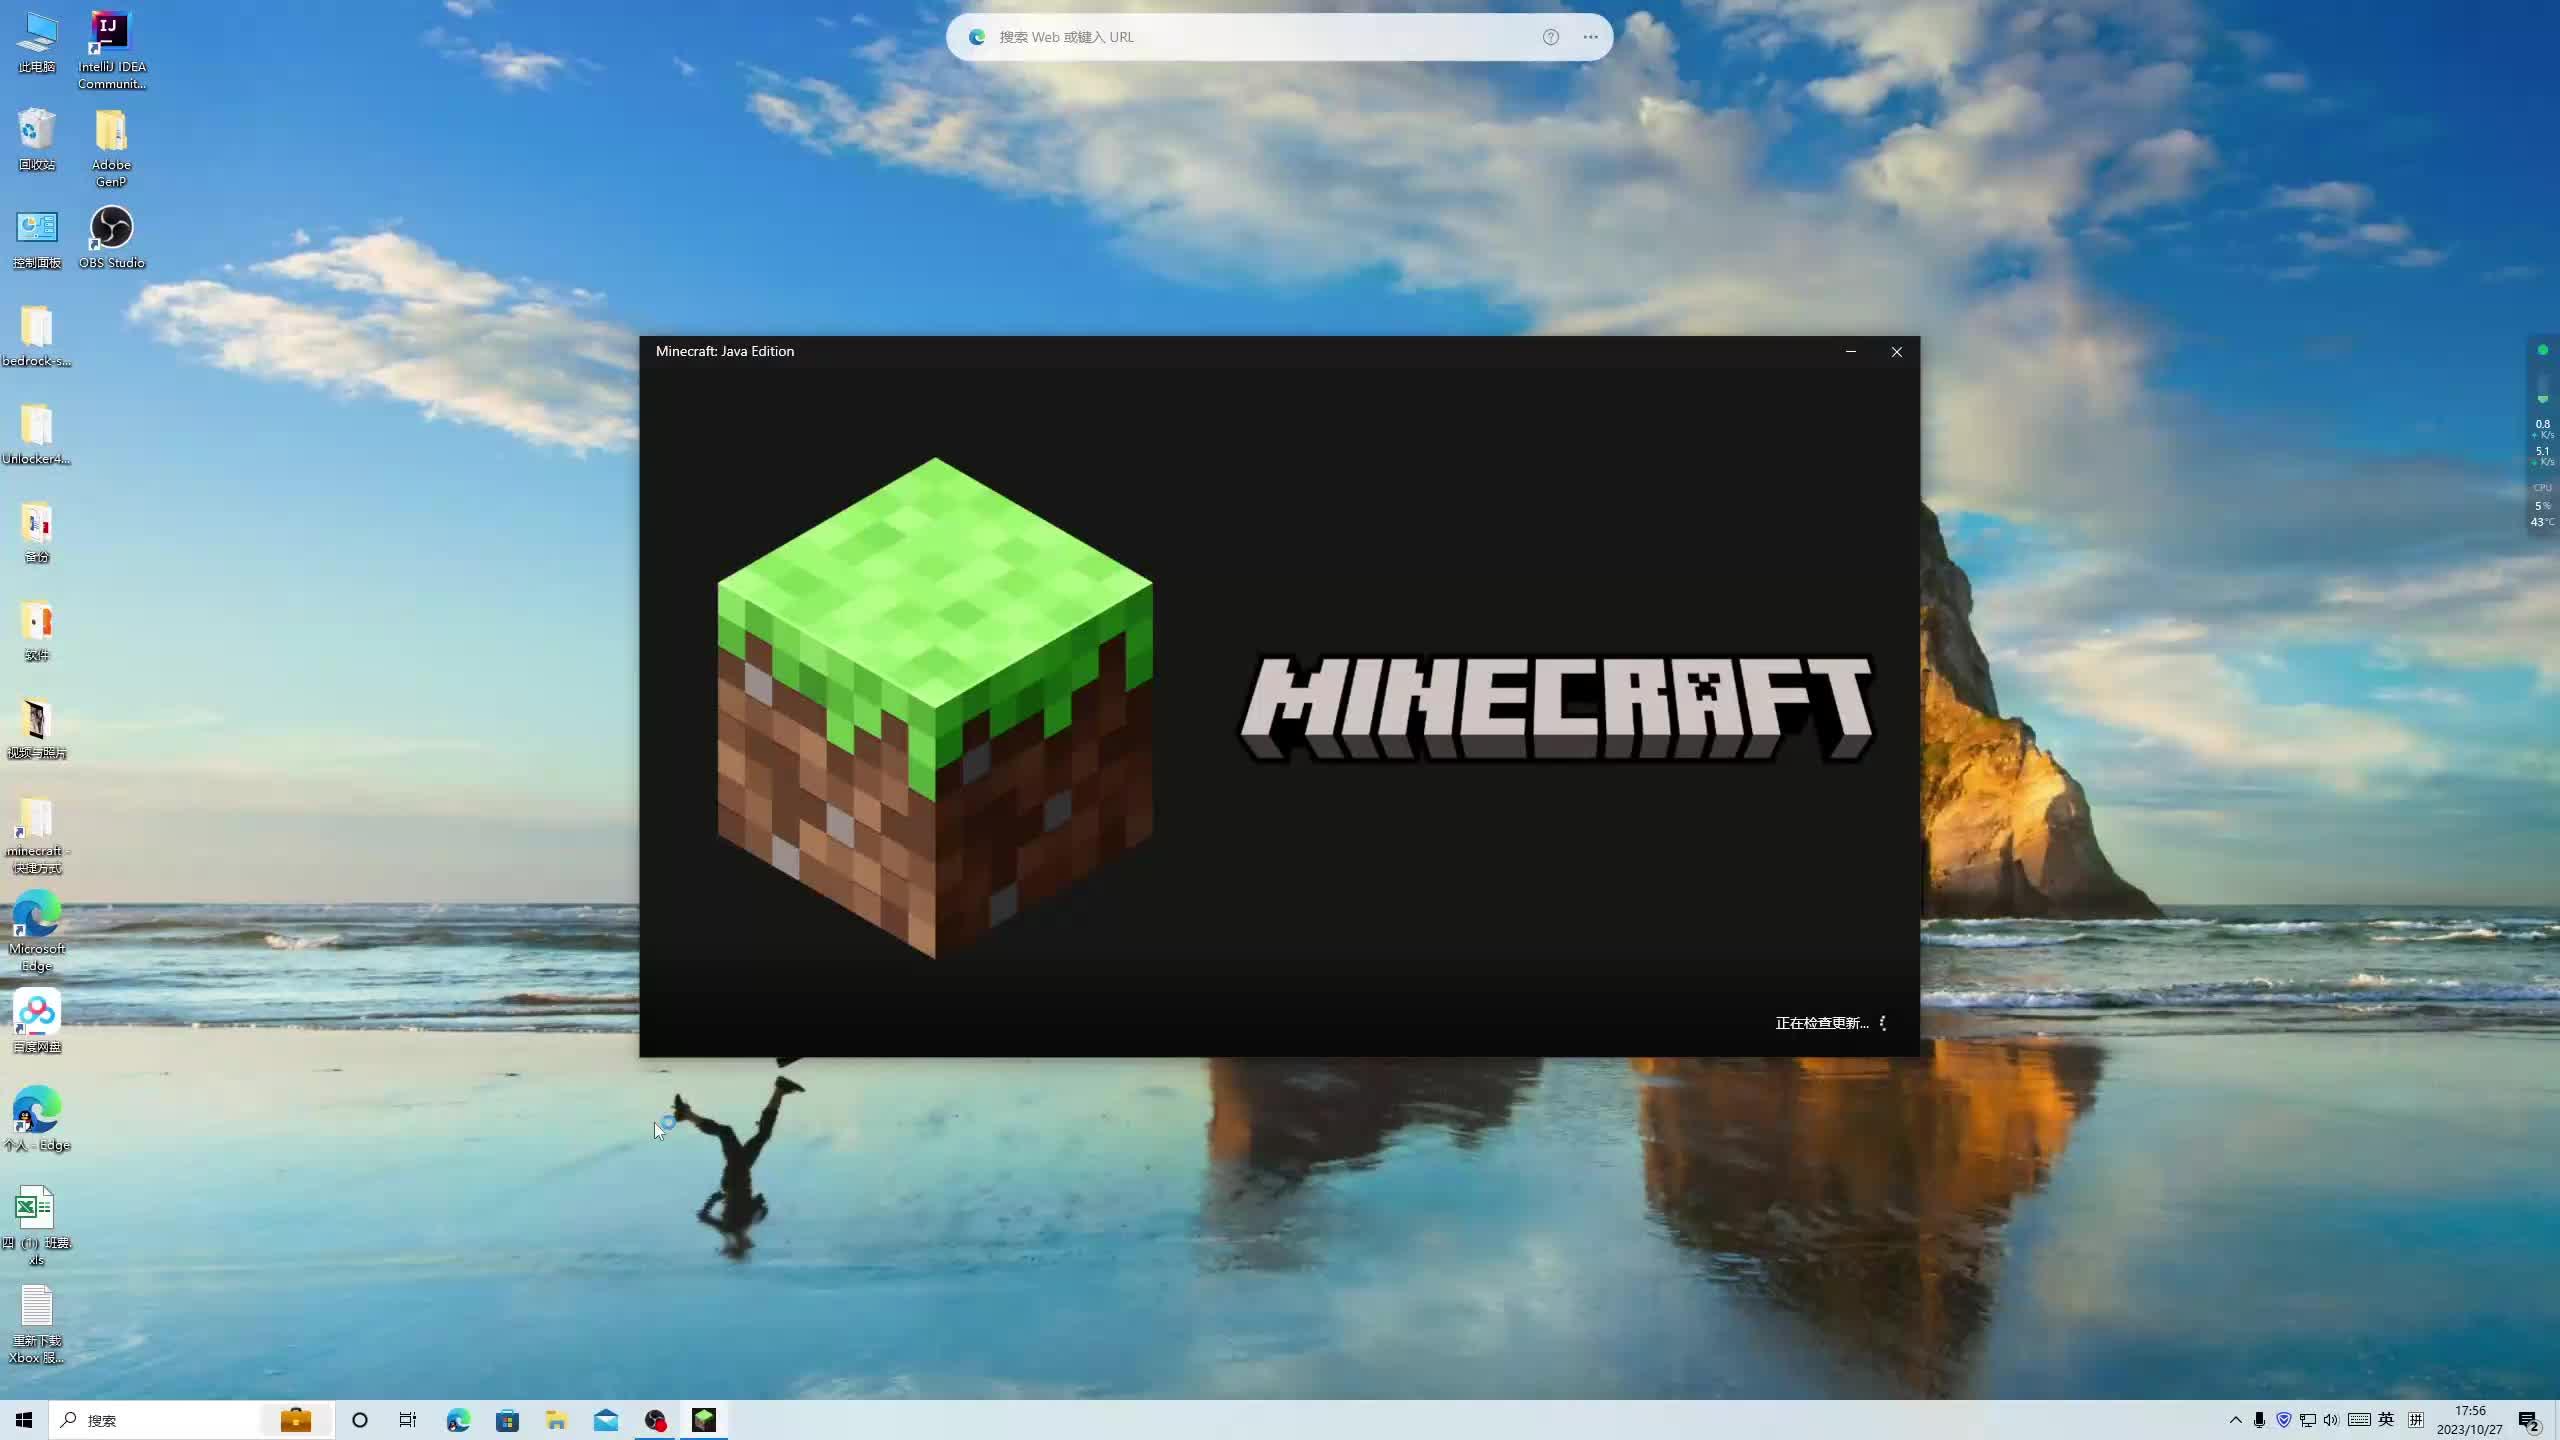Select the IntelliJ IDEA Community desktop shortcut
The width and height of the screenshot is (2560, 1440).
112,50
